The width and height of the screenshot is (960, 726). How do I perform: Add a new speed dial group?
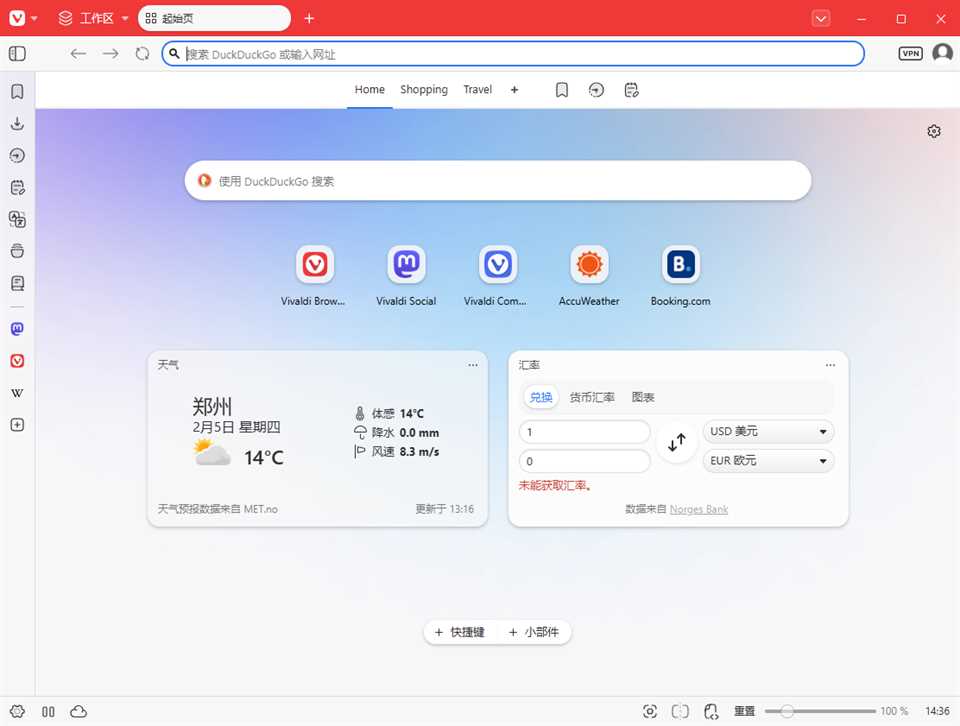(x=514, y=90)
